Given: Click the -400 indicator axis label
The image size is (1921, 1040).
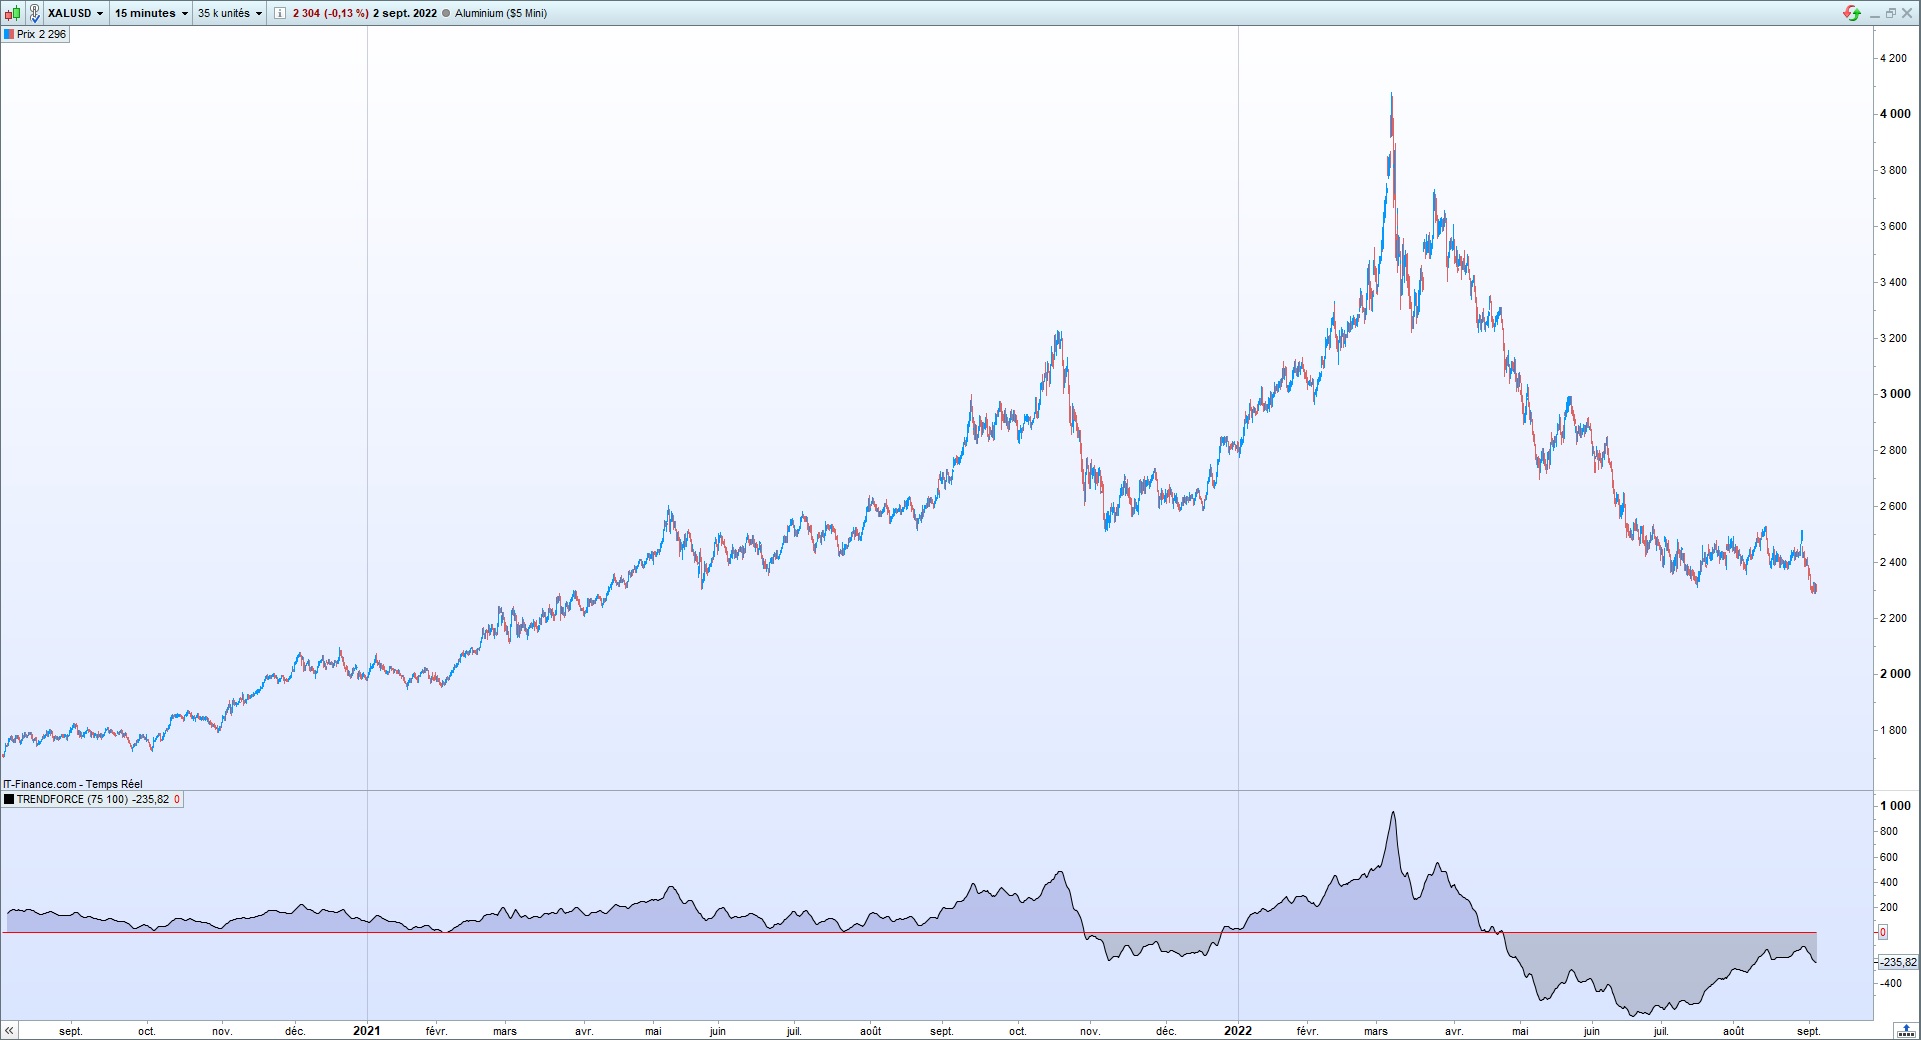Looking at the screenshot, I should (1890, 984).
